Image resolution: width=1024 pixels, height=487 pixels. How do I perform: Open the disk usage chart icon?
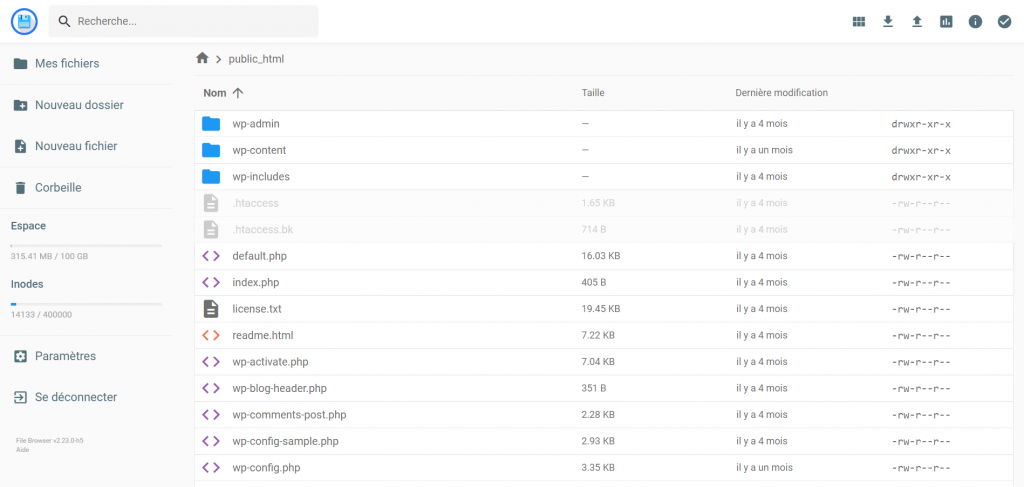[946, 21]
